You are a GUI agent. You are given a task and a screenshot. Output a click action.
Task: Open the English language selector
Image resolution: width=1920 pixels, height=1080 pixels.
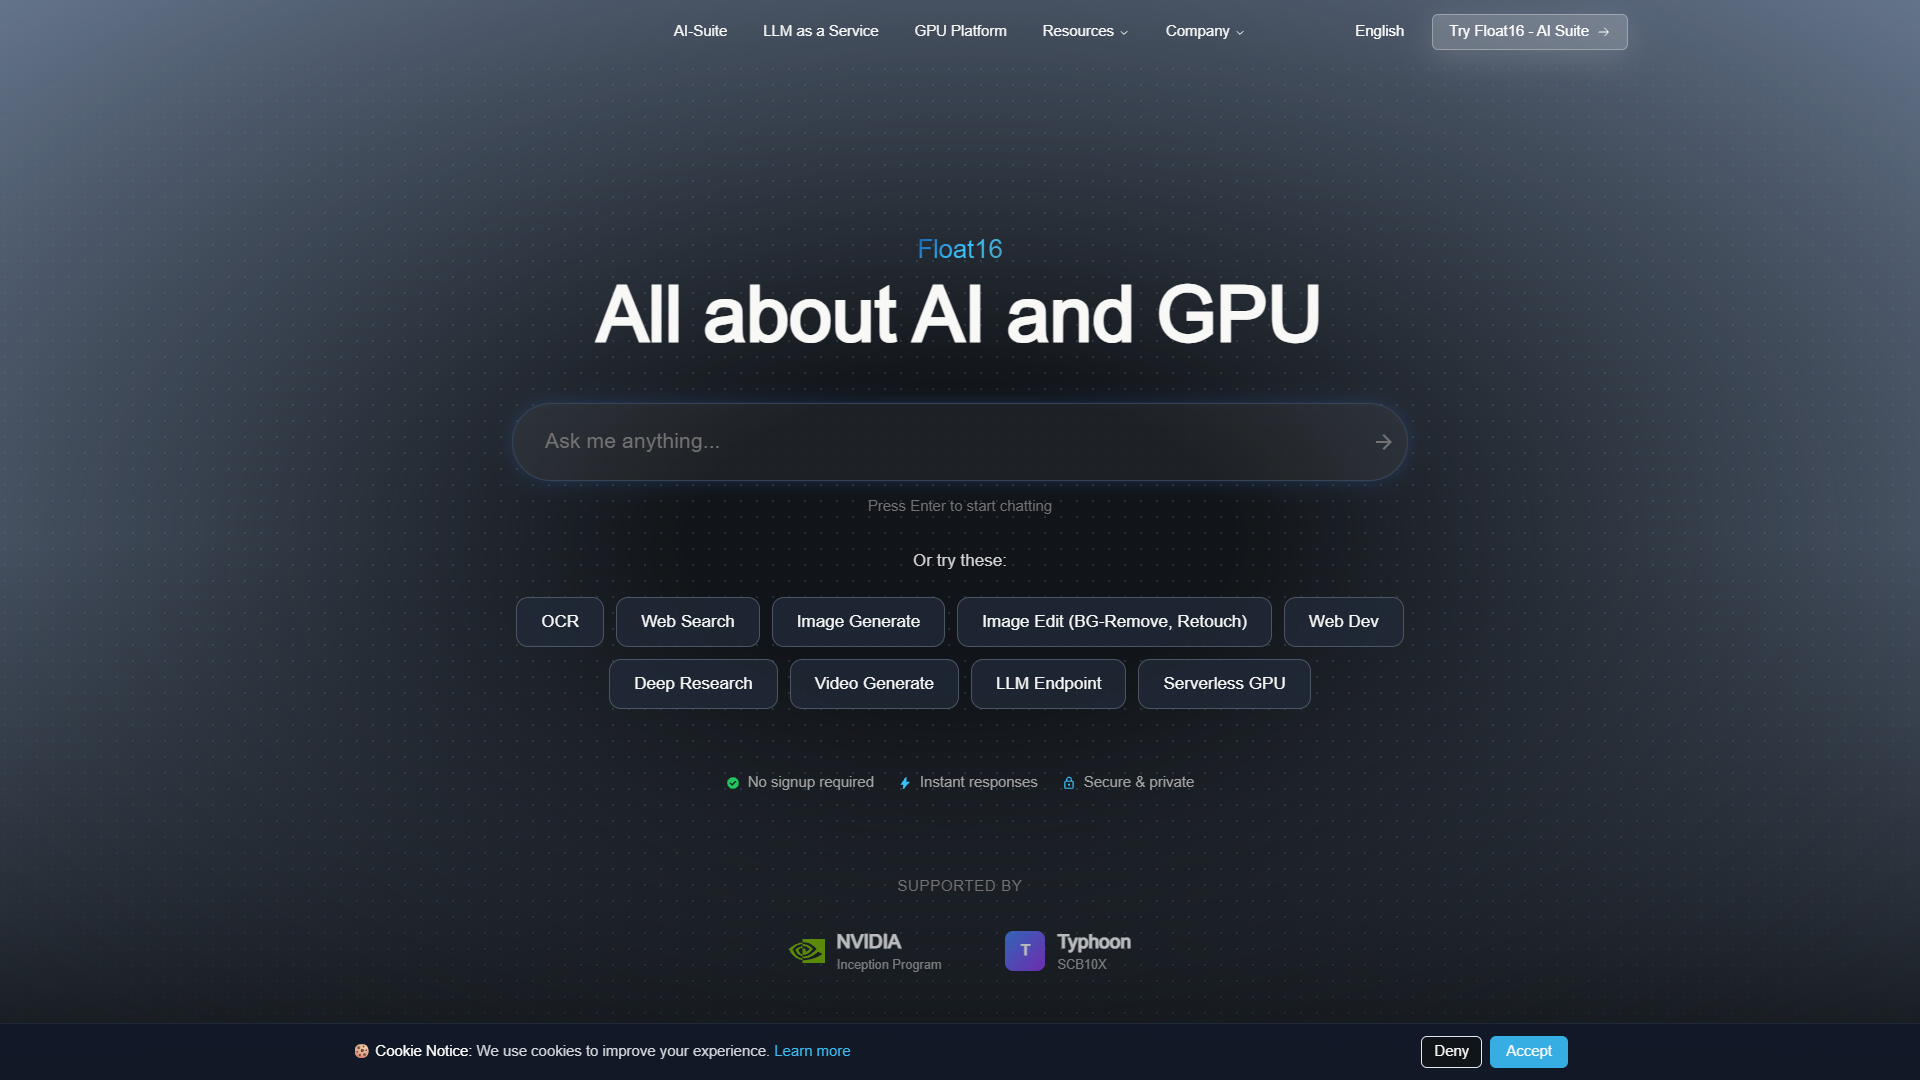[x=1379, y=31]
